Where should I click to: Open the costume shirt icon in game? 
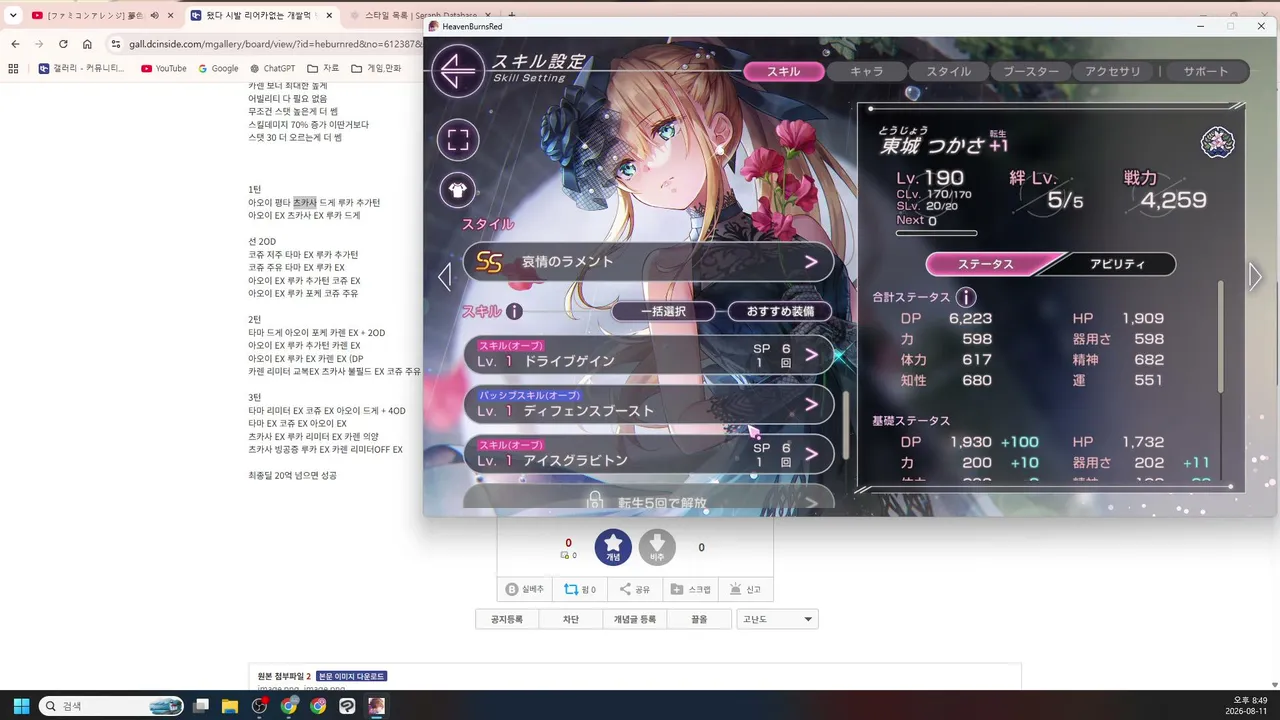pyautogui.click(x=458, y=188)
